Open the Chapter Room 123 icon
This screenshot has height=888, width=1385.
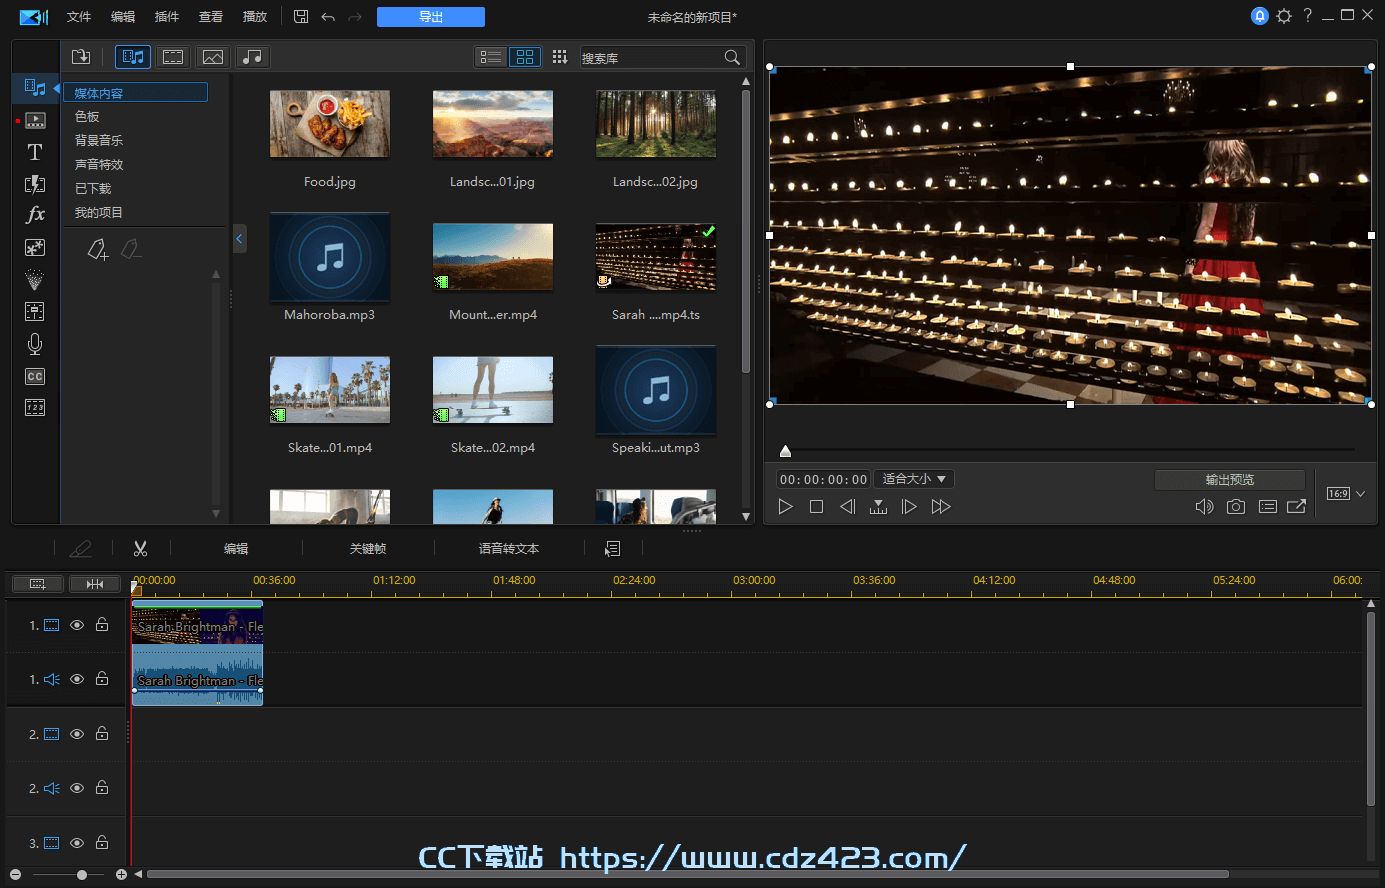click(x=35, y=407)
